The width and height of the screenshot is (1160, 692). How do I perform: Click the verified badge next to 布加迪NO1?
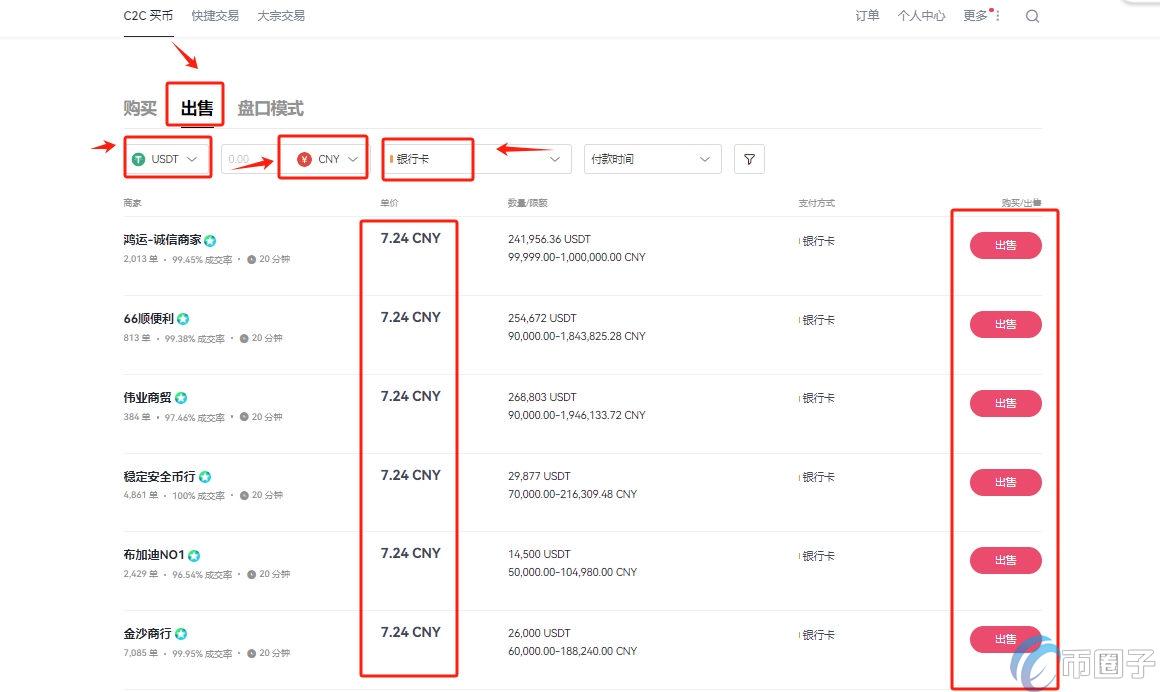click(x=196, y=554)
